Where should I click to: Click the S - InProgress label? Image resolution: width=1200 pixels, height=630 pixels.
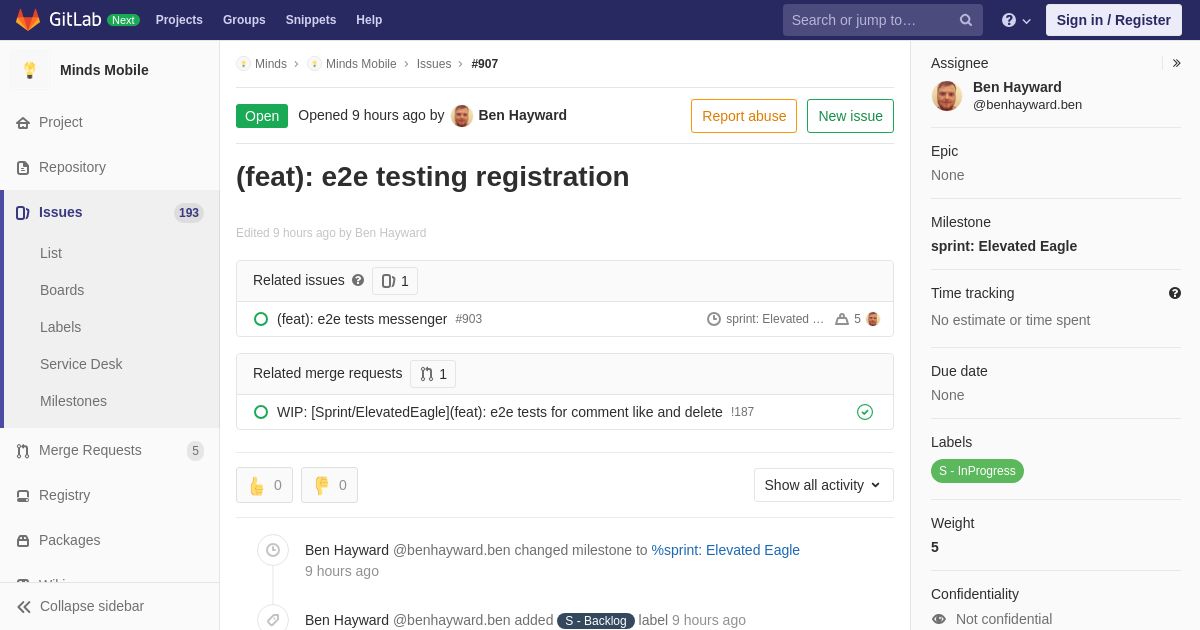pos(977,471)
